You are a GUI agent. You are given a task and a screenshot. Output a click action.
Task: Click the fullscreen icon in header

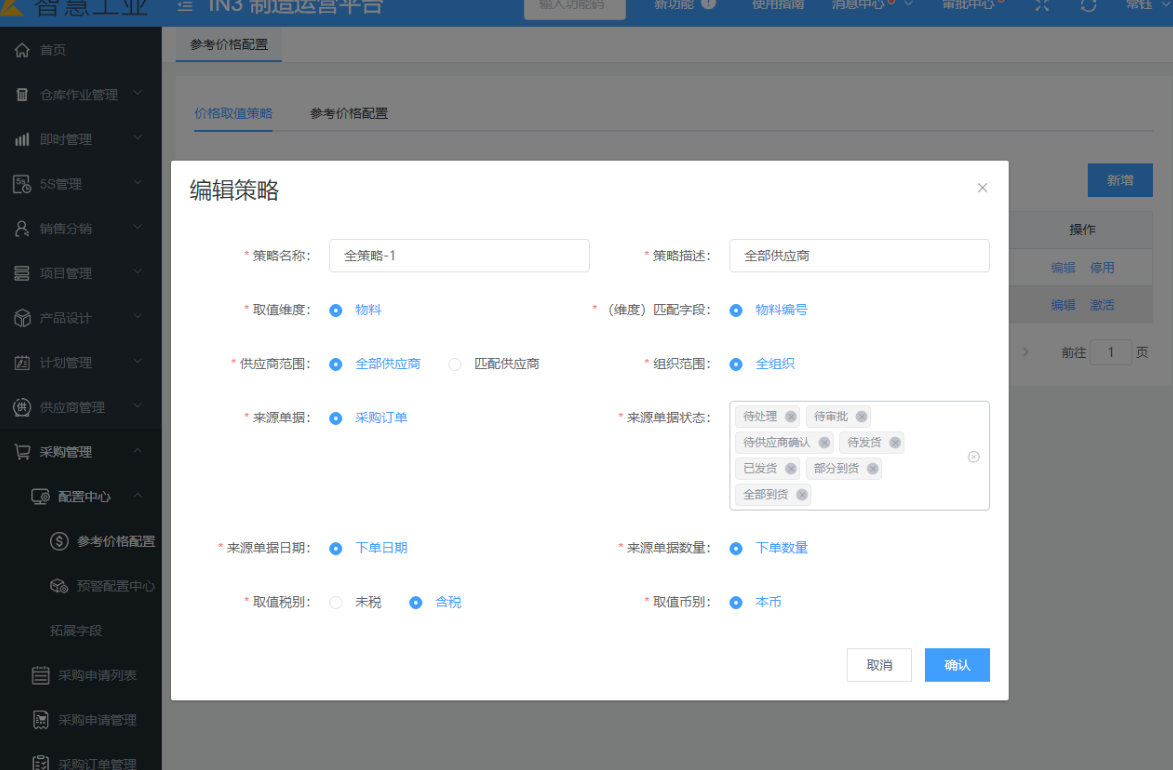pyautogui.click(x=1041, y=5)
